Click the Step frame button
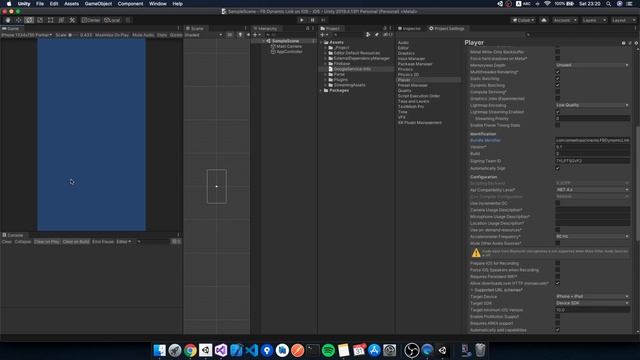 pyautogui.click(x=323, y=20)
